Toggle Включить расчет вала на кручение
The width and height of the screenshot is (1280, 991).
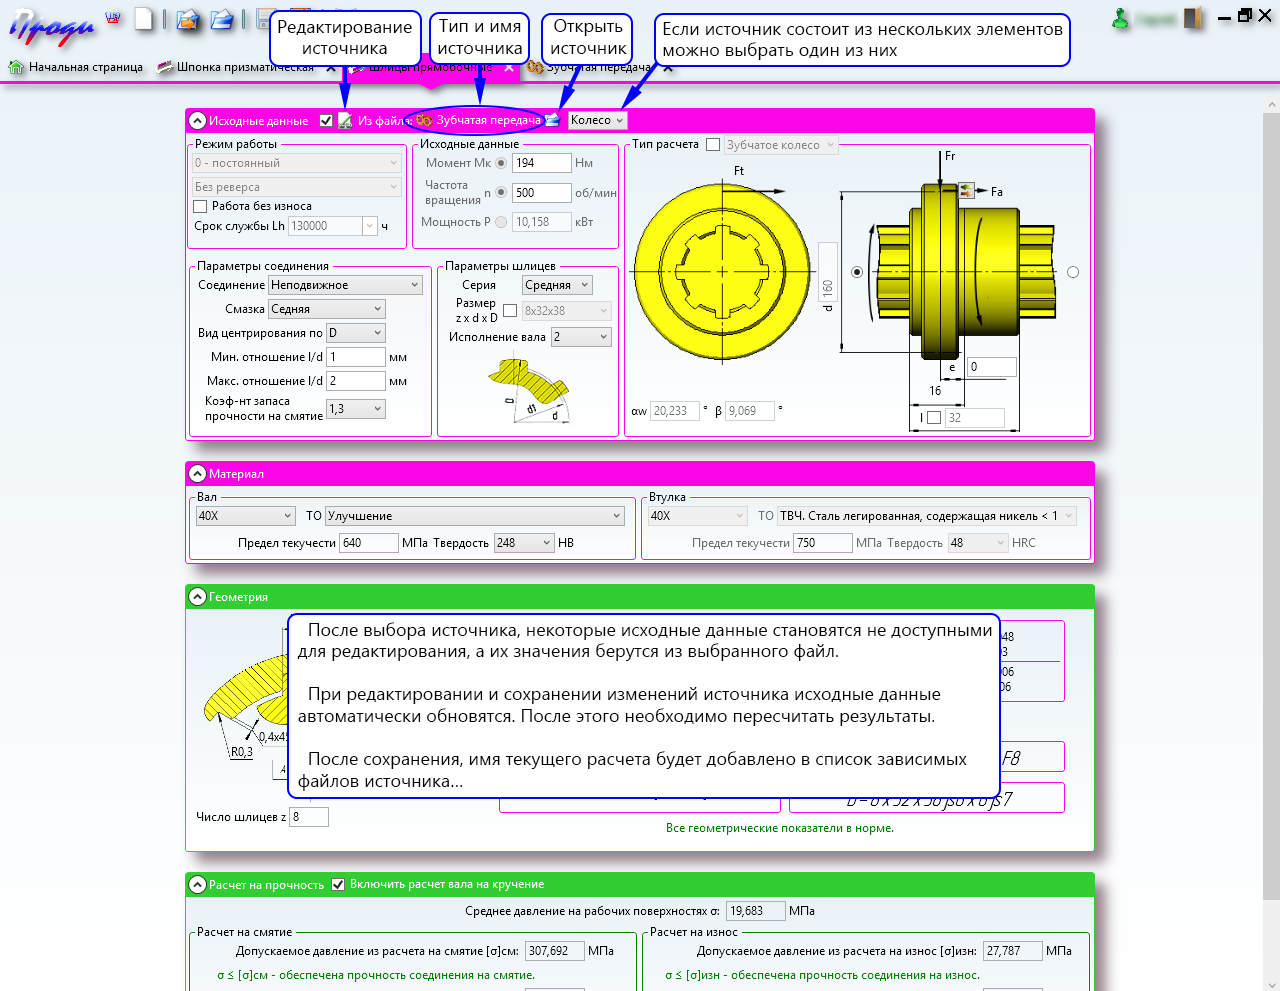click(338, 884)
